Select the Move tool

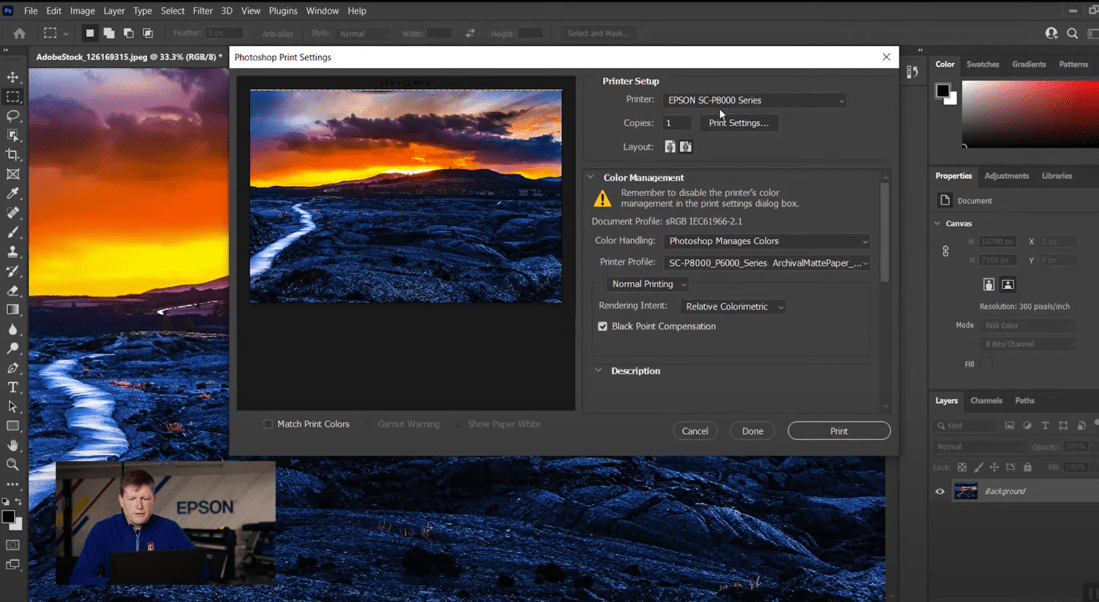pos(13,77)
